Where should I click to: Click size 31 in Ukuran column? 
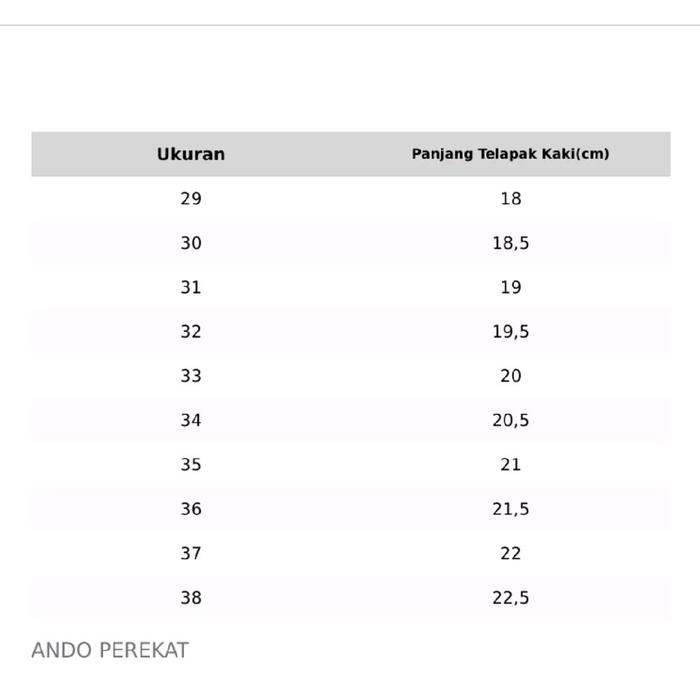pos(191,287)
